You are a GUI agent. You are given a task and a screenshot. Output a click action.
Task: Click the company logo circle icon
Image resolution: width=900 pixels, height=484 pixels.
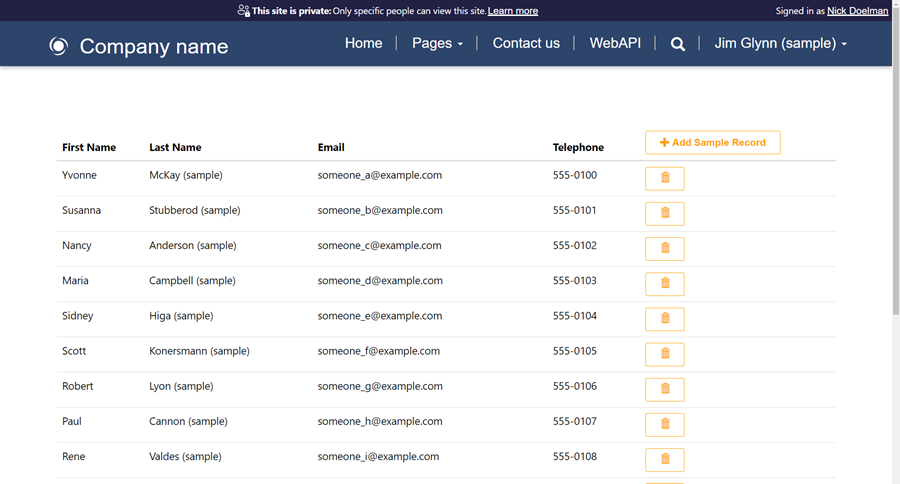[58, 46]
